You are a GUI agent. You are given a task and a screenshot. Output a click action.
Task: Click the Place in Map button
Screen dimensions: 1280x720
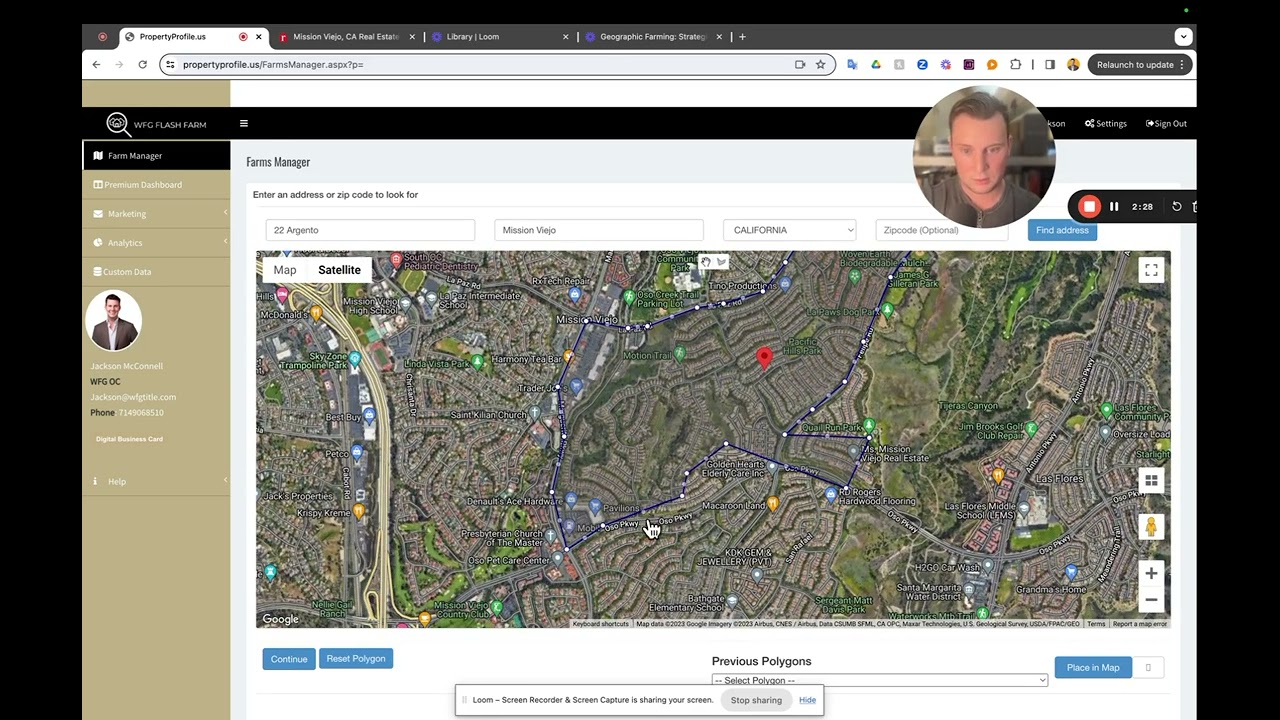click(1093, 668)
